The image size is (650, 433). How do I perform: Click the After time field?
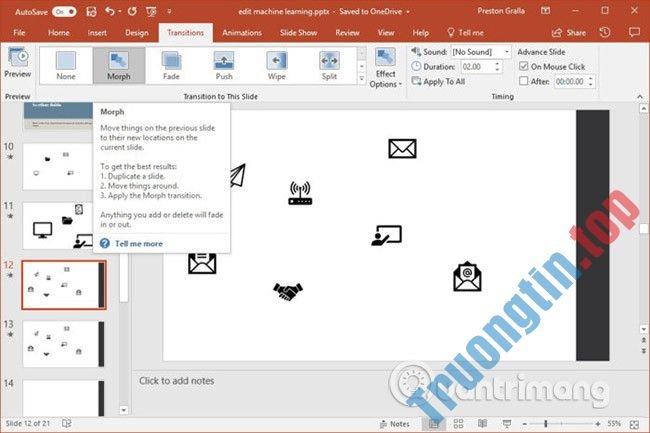(x=570, y=82)
